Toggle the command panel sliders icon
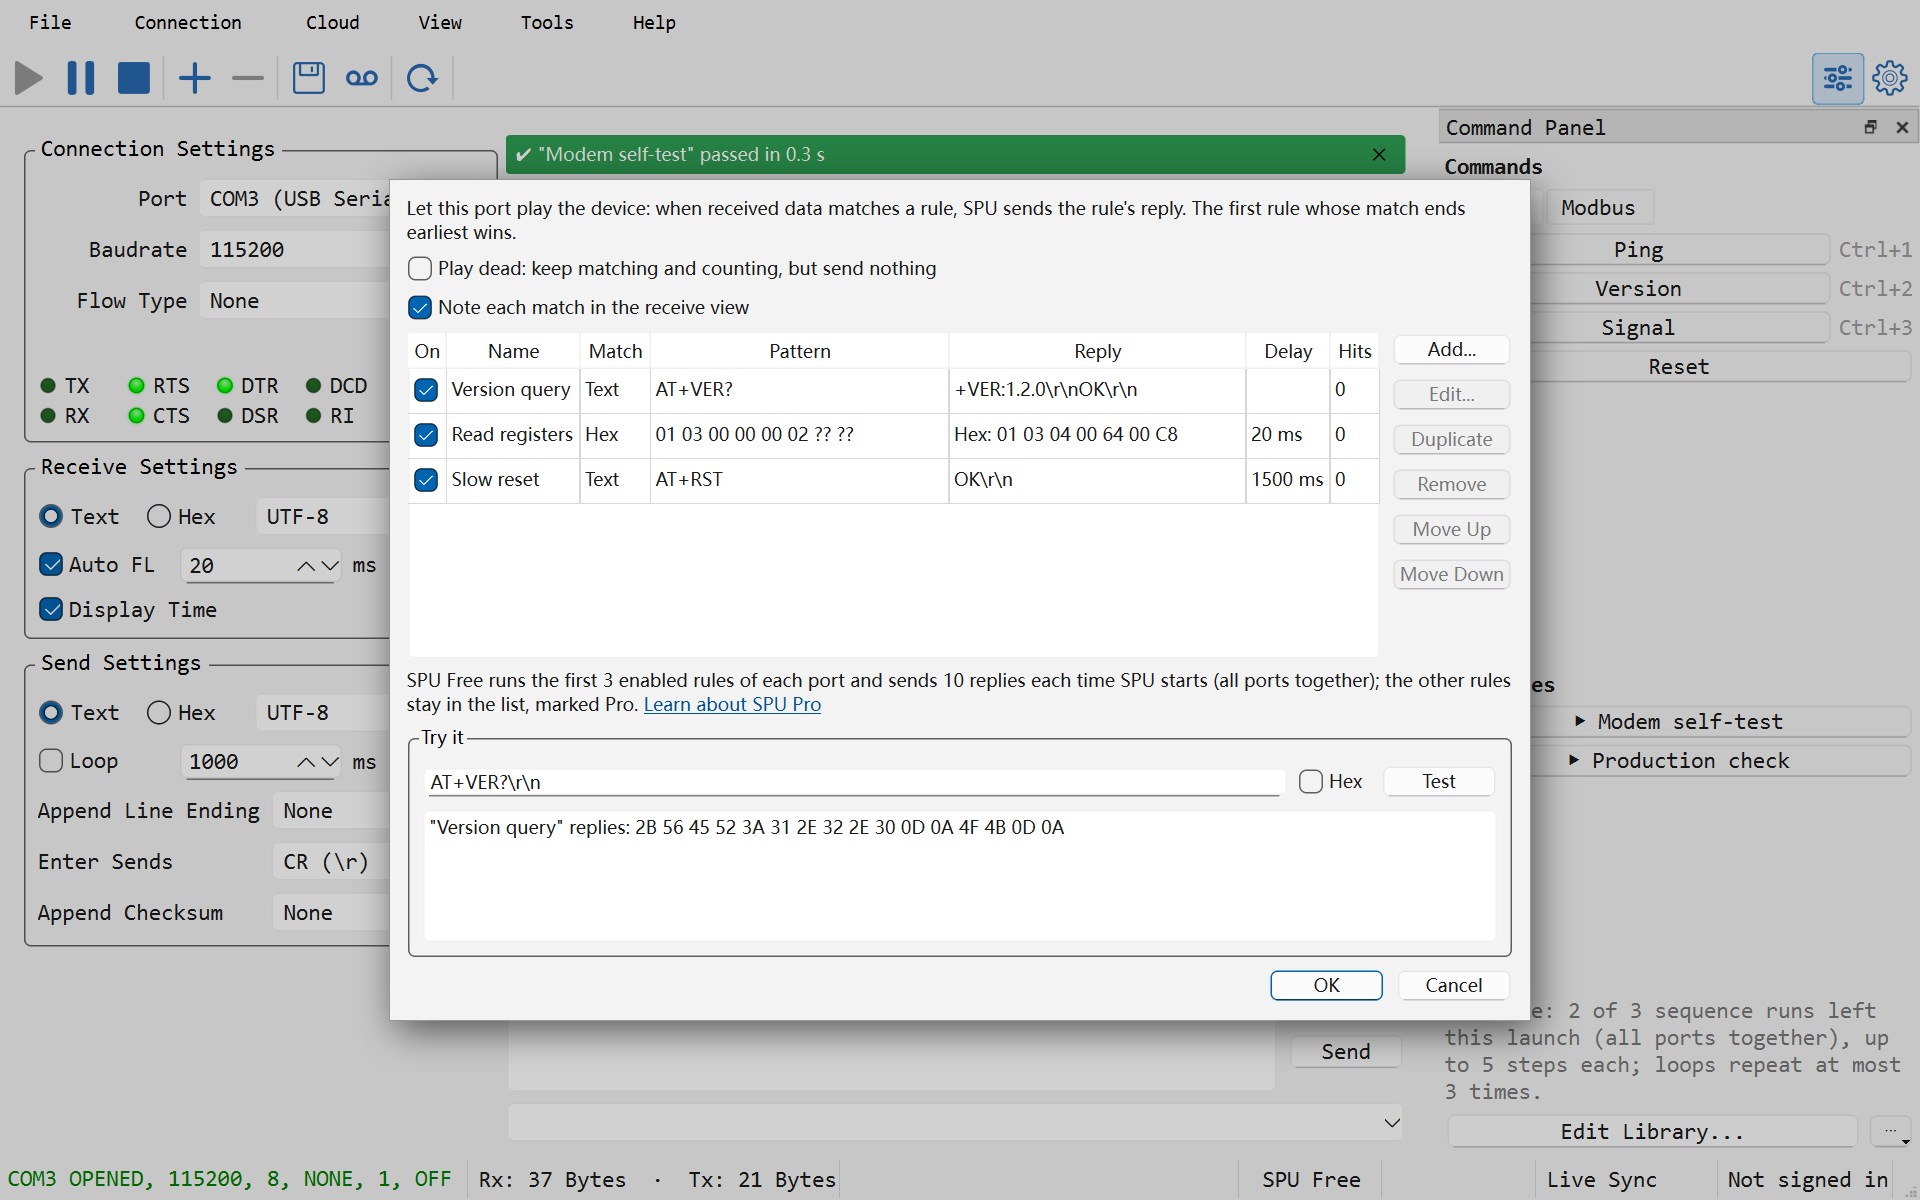 [1837, 78]
